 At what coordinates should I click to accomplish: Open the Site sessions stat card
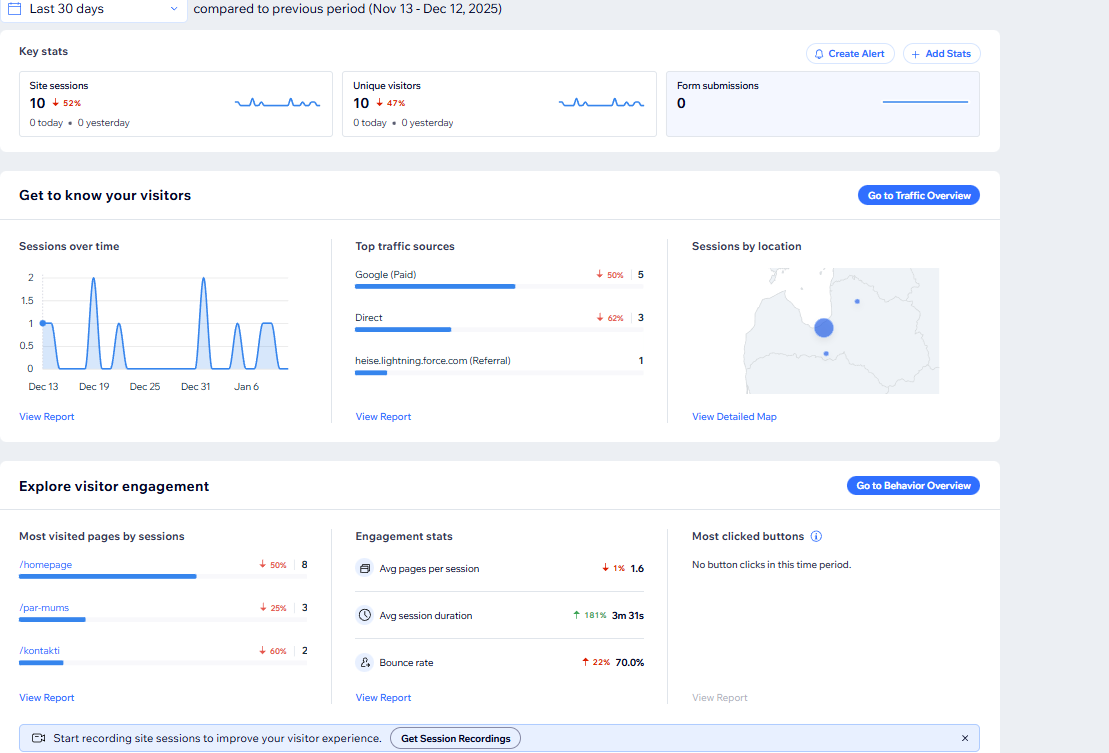pyautogui.click(x=176, y=104)
